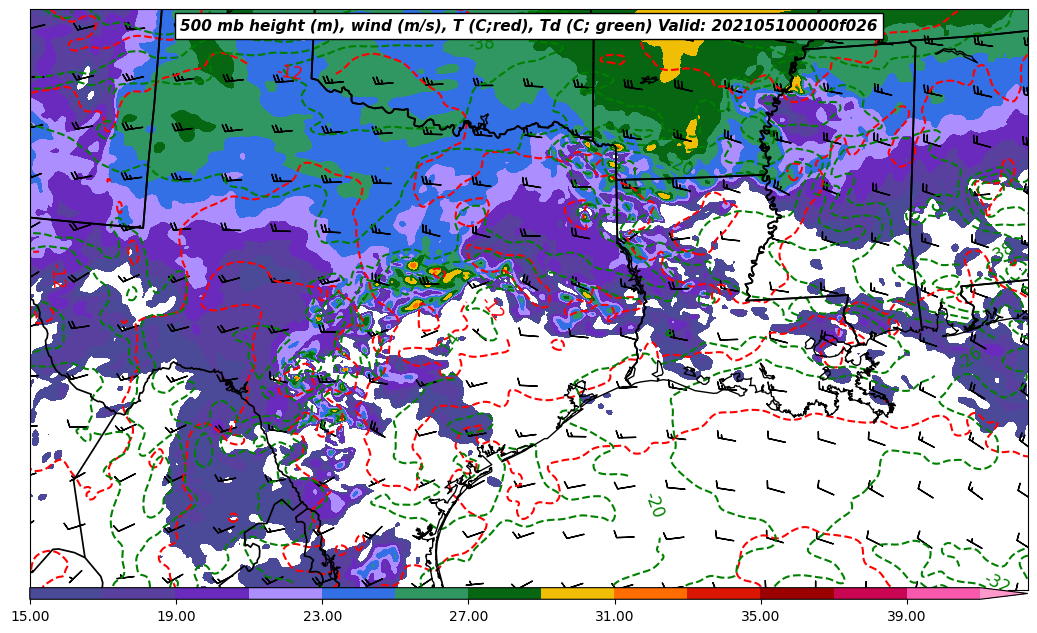The width and height of the screenshot is (1037, 633).
Task: Click the 23.00 colorbar tick label
Action: (322, 617)
